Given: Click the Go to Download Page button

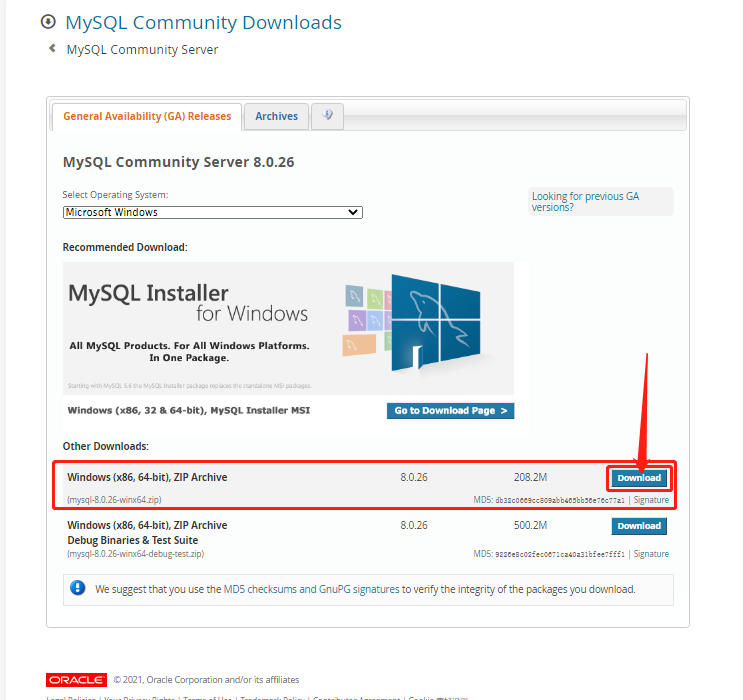Looking at the screenshot, I should [450, 411].
